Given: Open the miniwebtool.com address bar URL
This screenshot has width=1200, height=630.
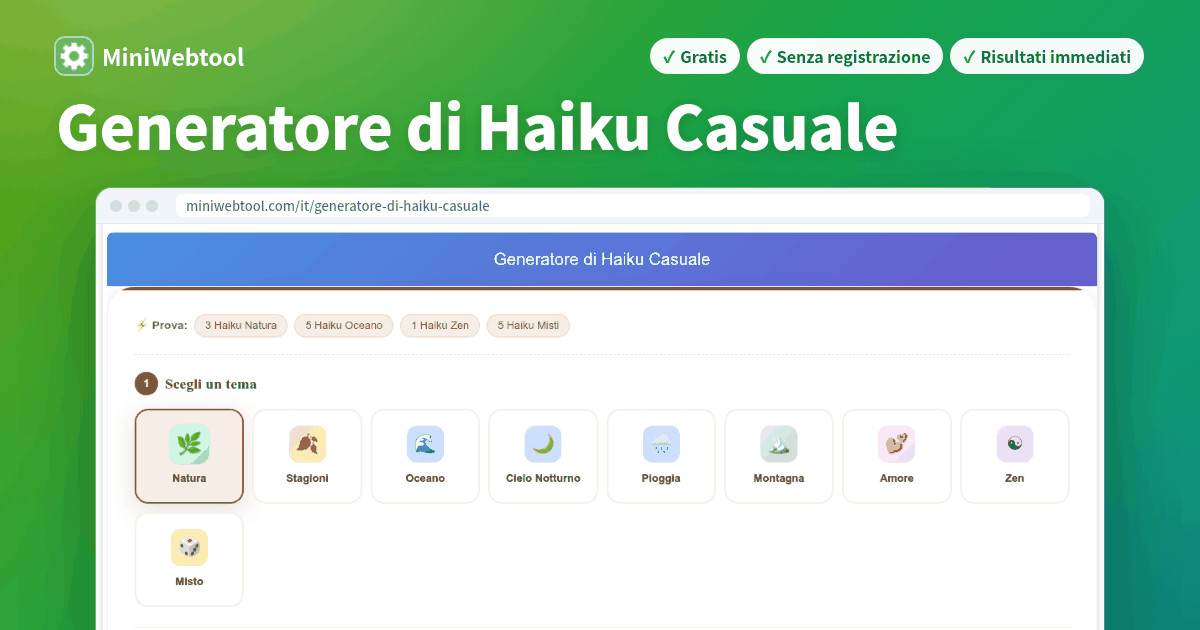Looking at the screenshot, I should click(x=338, y=206).
